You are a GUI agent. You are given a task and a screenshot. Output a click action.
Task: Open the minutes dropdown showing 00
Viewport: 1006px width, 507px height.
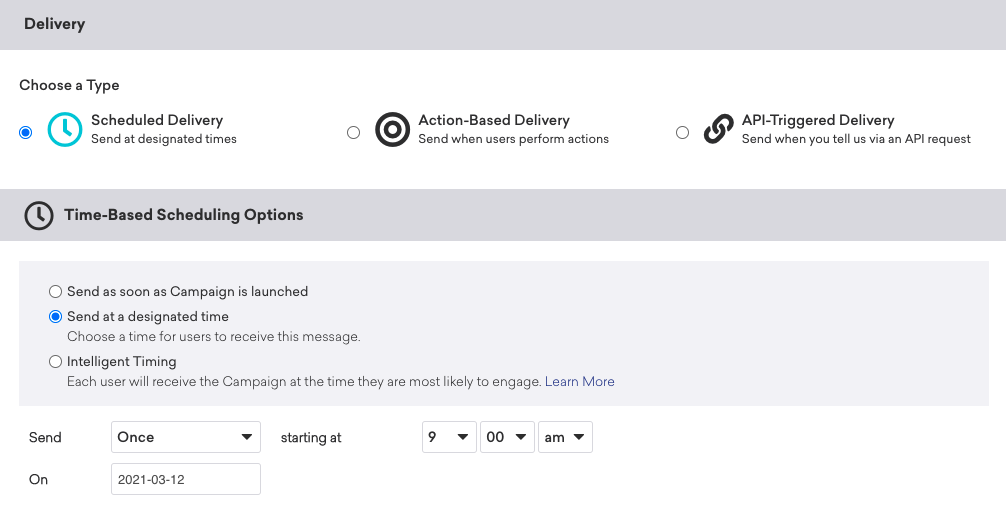[x=507, y=437]
